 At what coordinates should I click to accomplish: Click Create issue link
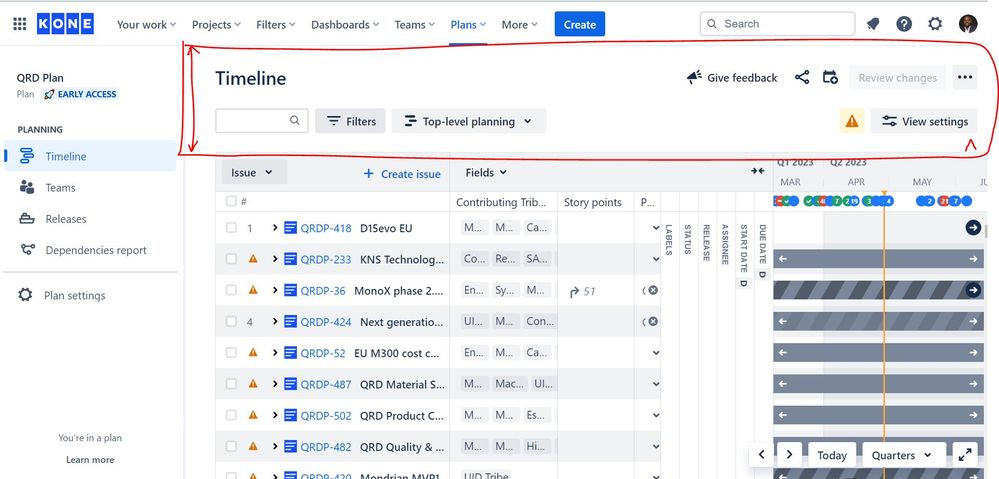point(401,173)
